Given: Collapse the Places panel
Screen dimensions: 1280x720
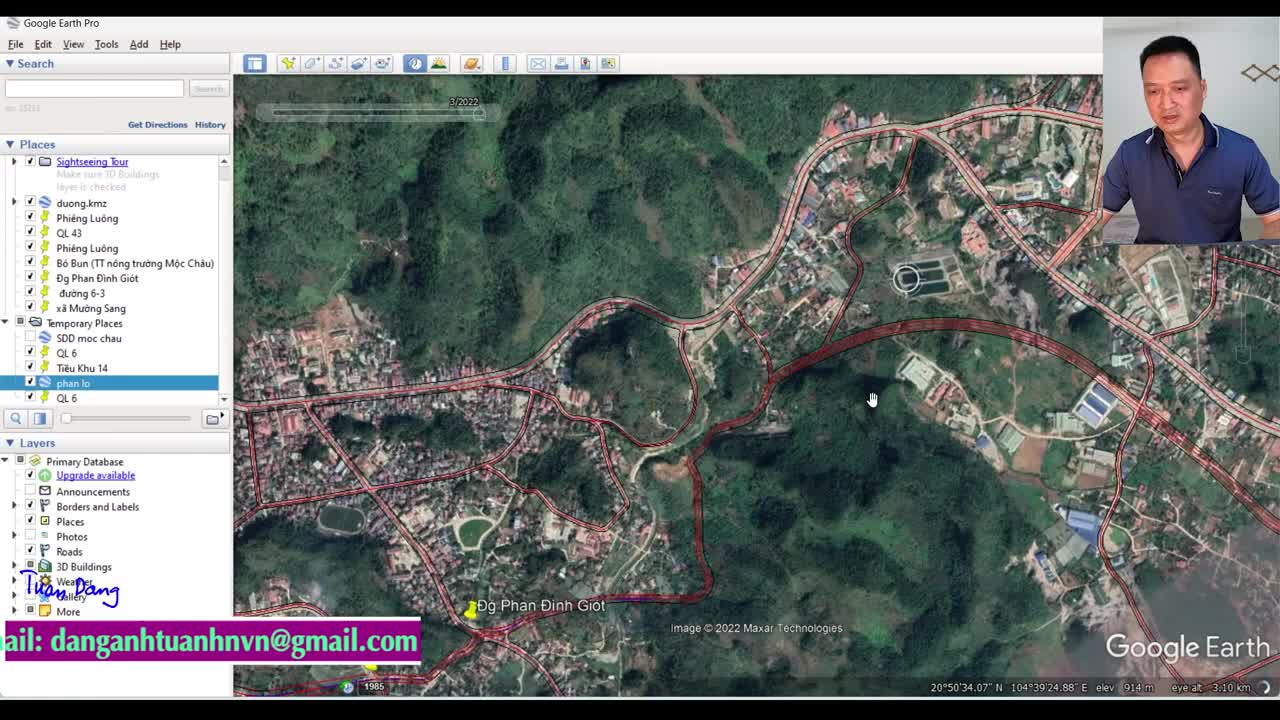Looking at the screenshot, I should (x=9, y=144).
